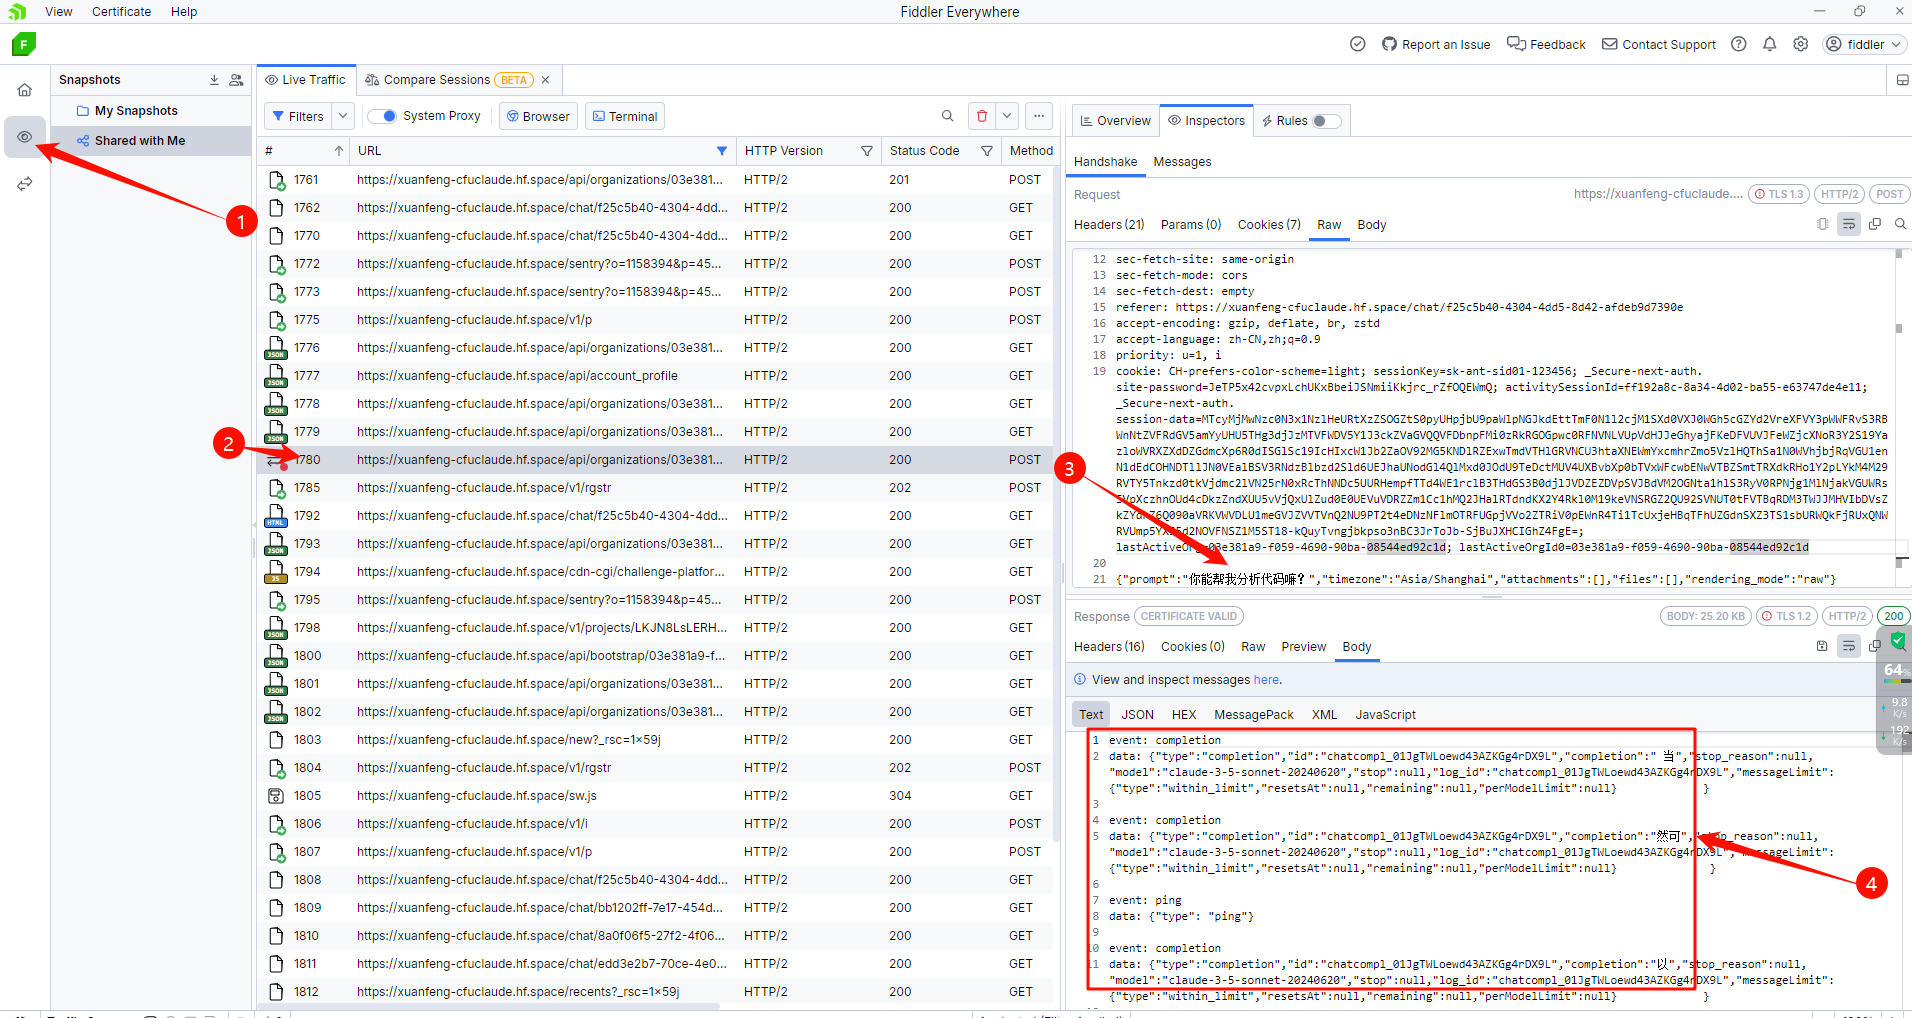
Task: Open the request Headers (21) tab
Action: click(1109, 225)
